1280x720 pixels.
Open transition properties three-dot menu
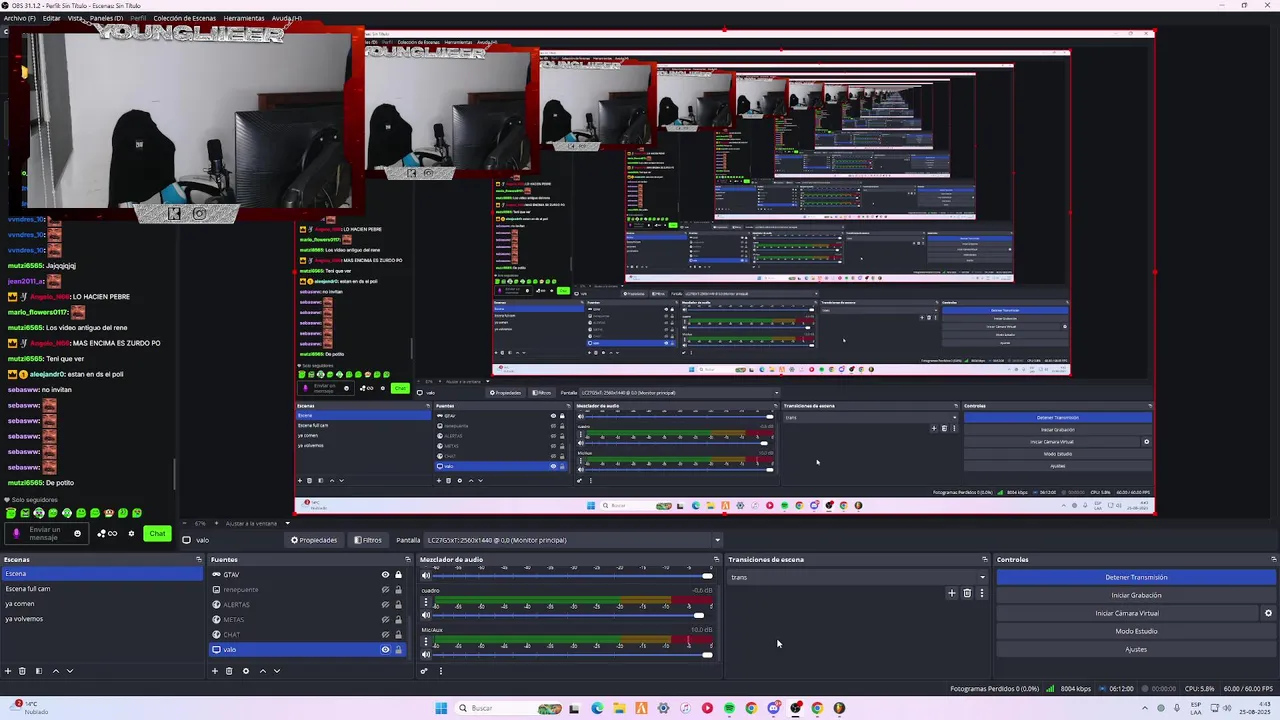981,593
